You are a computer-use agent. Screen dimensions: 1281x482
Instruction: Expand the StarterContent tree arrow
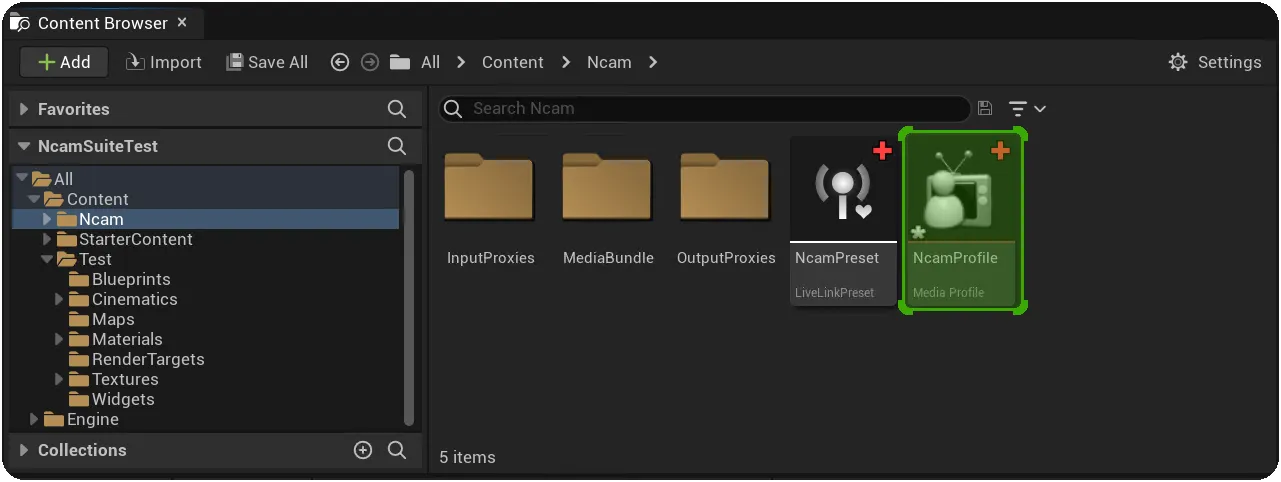click(46, 239)
